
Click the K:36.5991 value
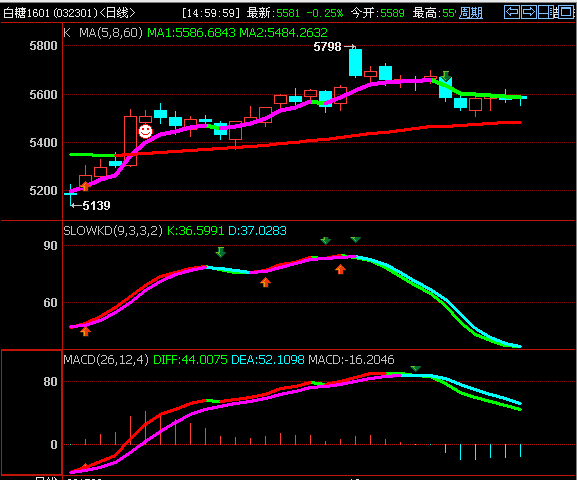pyautogui.click(x=195, y=231)
